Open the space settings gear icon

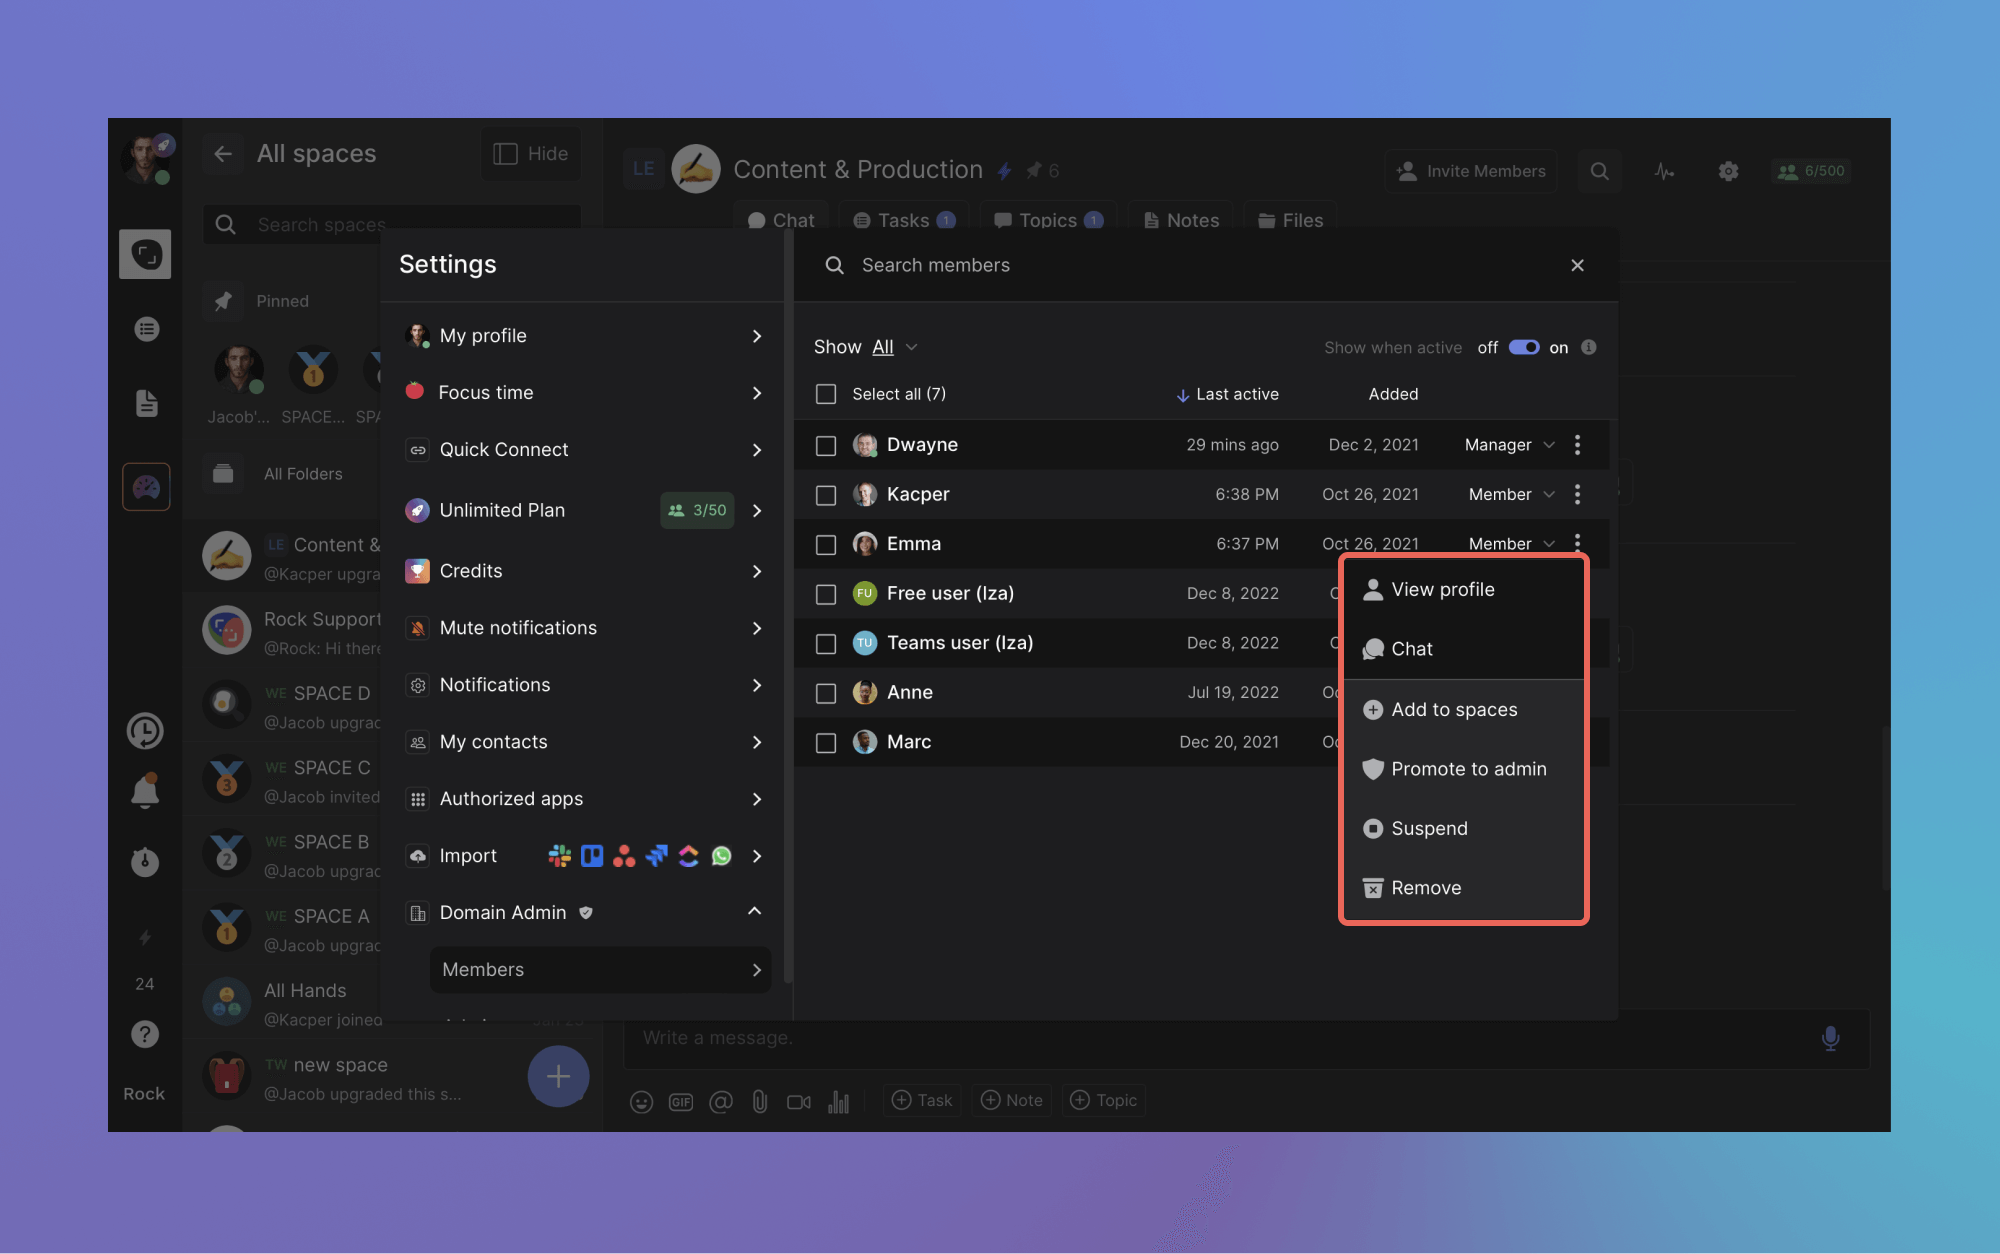1728,171
